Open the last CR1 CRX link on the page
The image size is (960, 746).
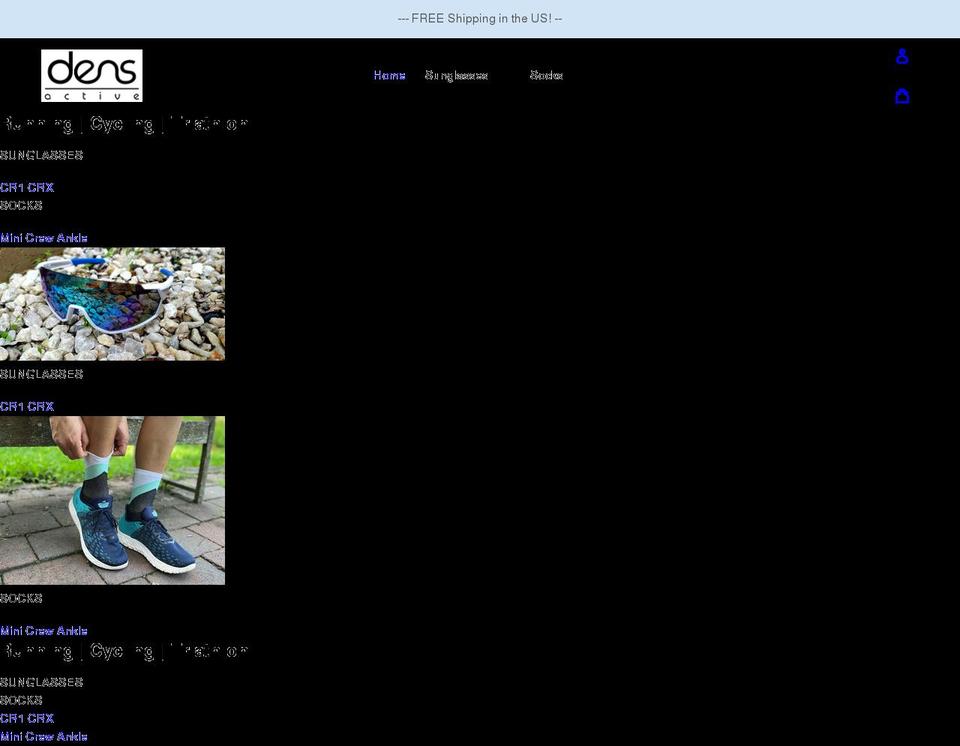pyautogui.click(x=27, y=718)
